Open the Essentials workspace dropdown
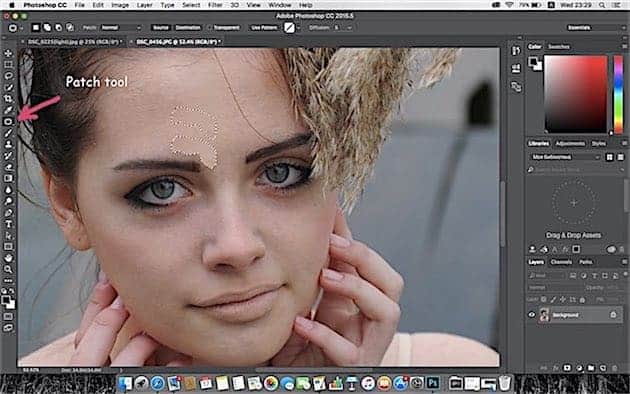Viewport: 630px width, 394px height. [596, 28]
